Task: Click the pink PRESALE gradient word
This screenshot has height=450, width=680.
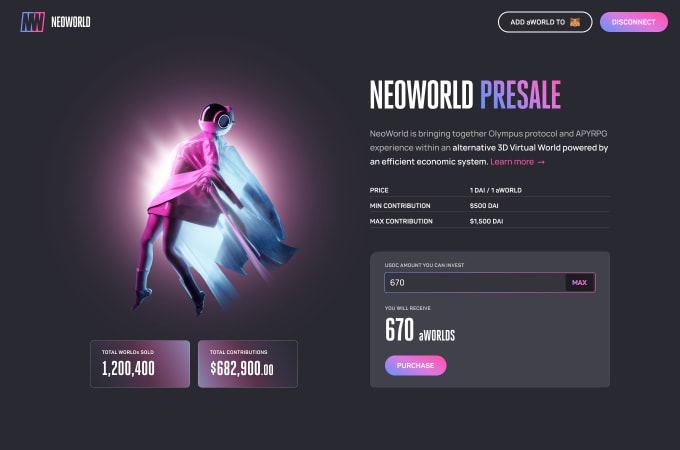Action: click(520, 95)
